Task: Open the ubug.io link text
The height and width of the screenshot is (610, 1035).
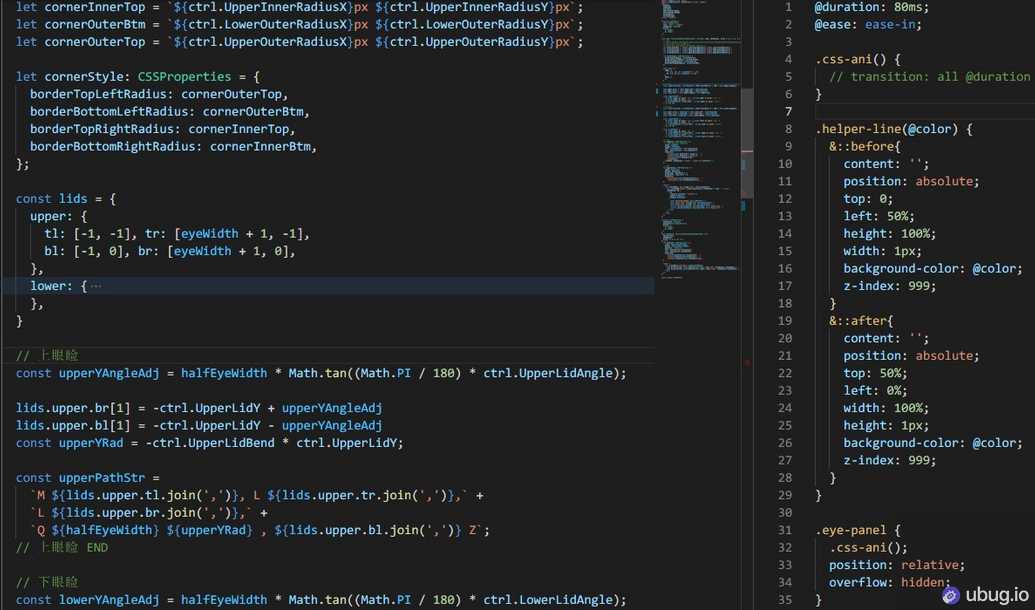Action: pos(1000,594)
